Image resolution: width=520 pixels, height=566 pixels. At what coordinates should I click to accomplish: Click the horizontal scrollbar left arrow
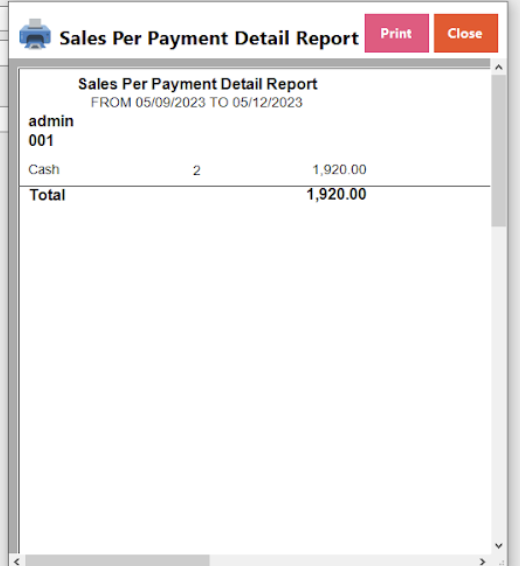[17, 561]
